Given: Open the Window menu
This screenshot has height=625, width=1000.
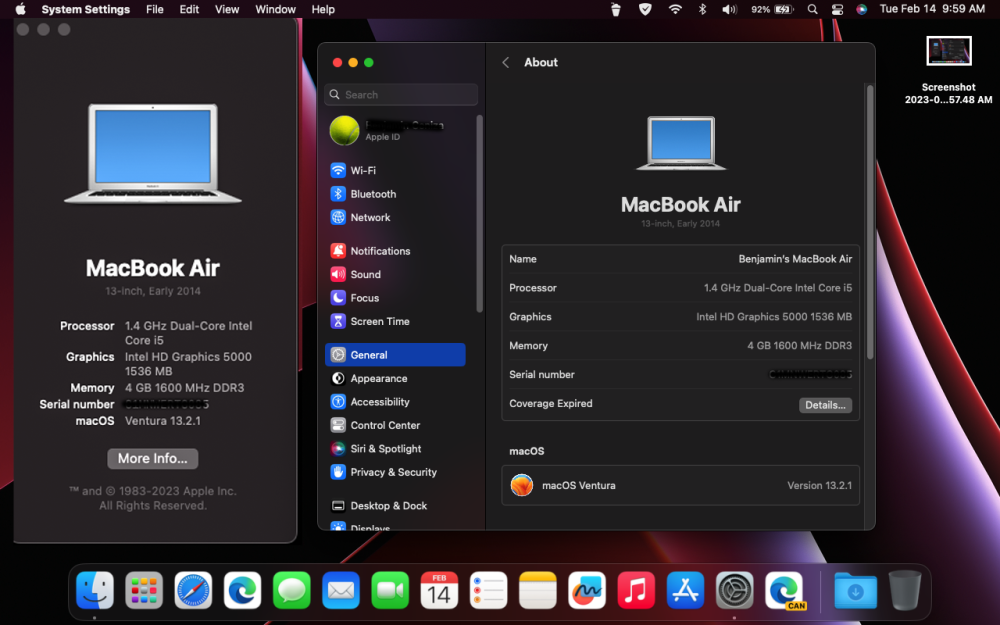Looking at the screenshot, I should 275,10.
